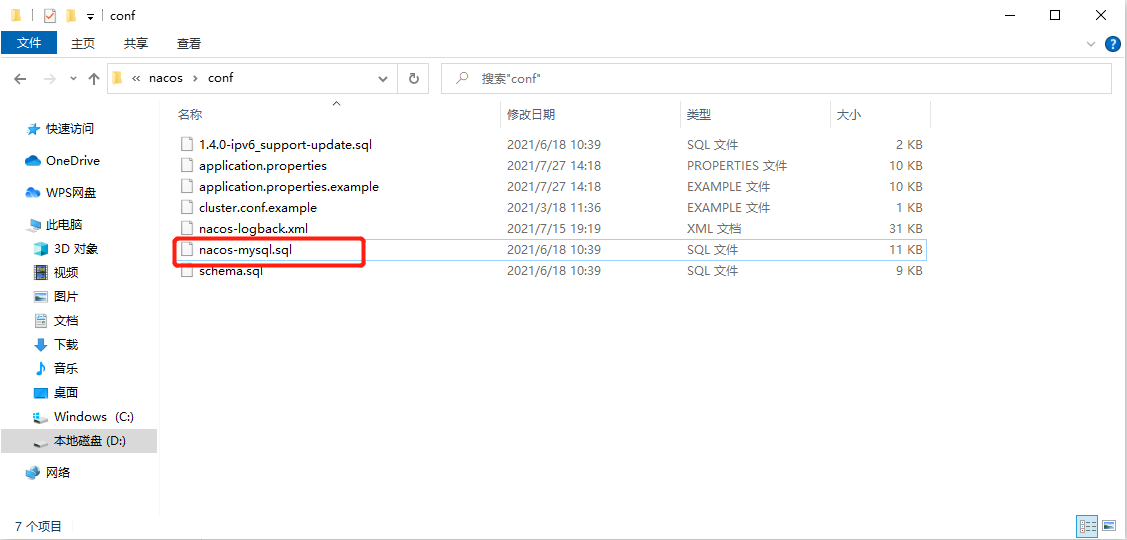
Task: Expand the address bar history dropdown
Action: pos(382,78)
